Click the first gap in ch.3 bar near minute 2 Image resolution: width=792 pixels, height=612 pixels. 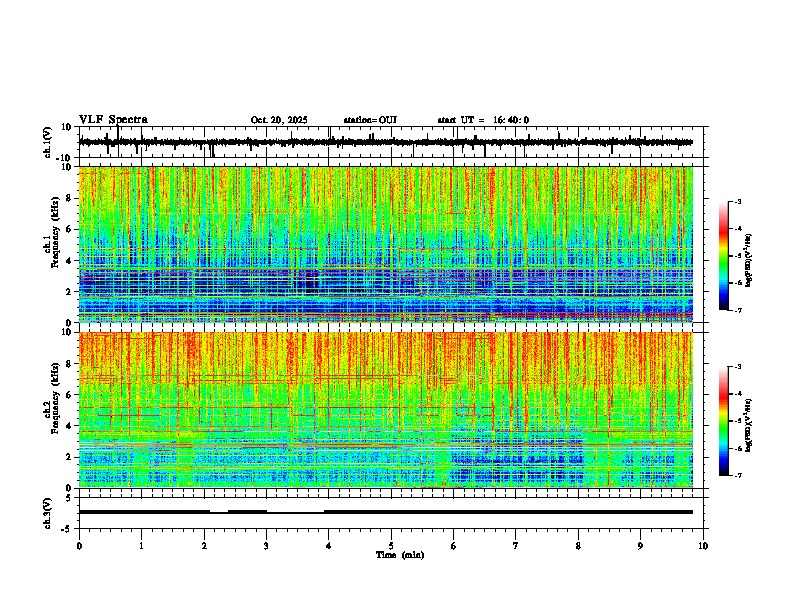click(219, 512)
